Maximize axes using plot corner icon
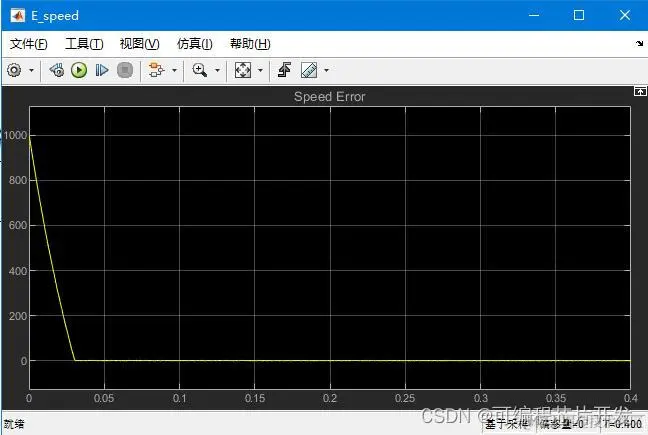The image size is (648, 435). point(640,91)
